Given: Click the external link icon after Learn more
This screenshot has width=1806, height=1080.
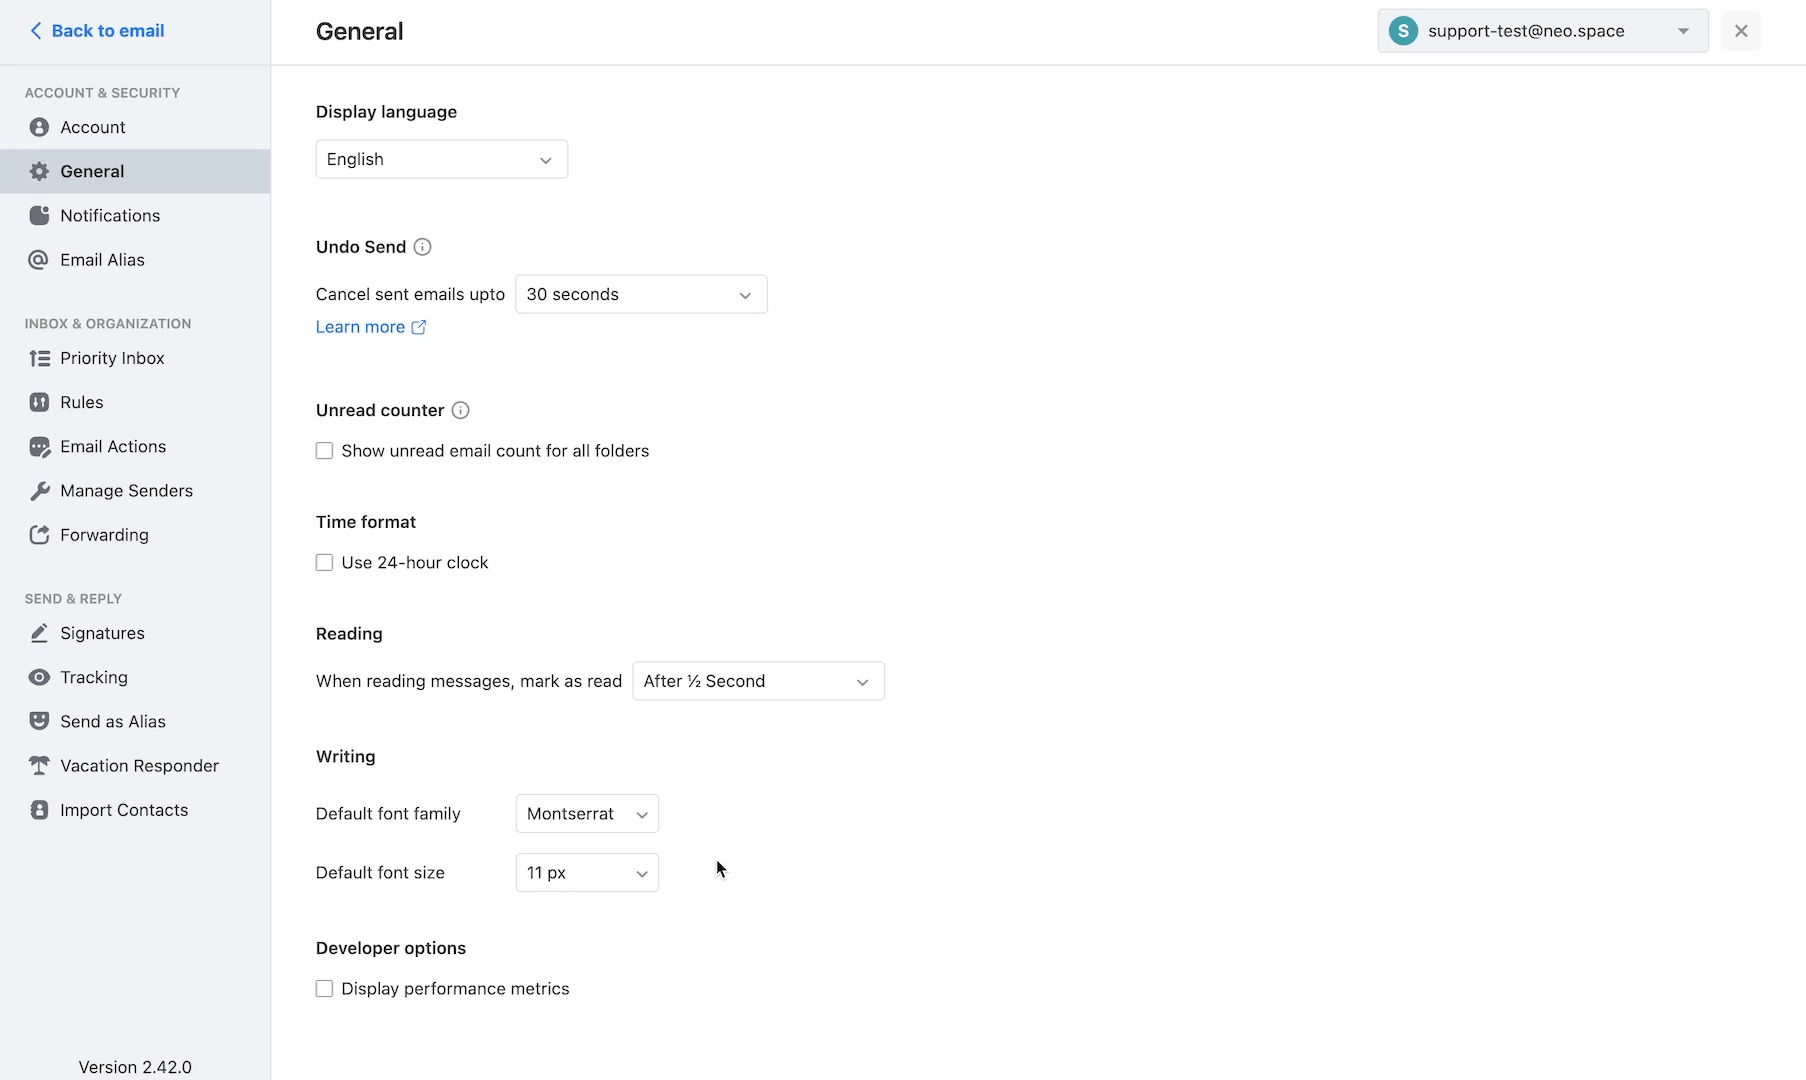Looking at the screenshot, I should (x=419, y=327).
